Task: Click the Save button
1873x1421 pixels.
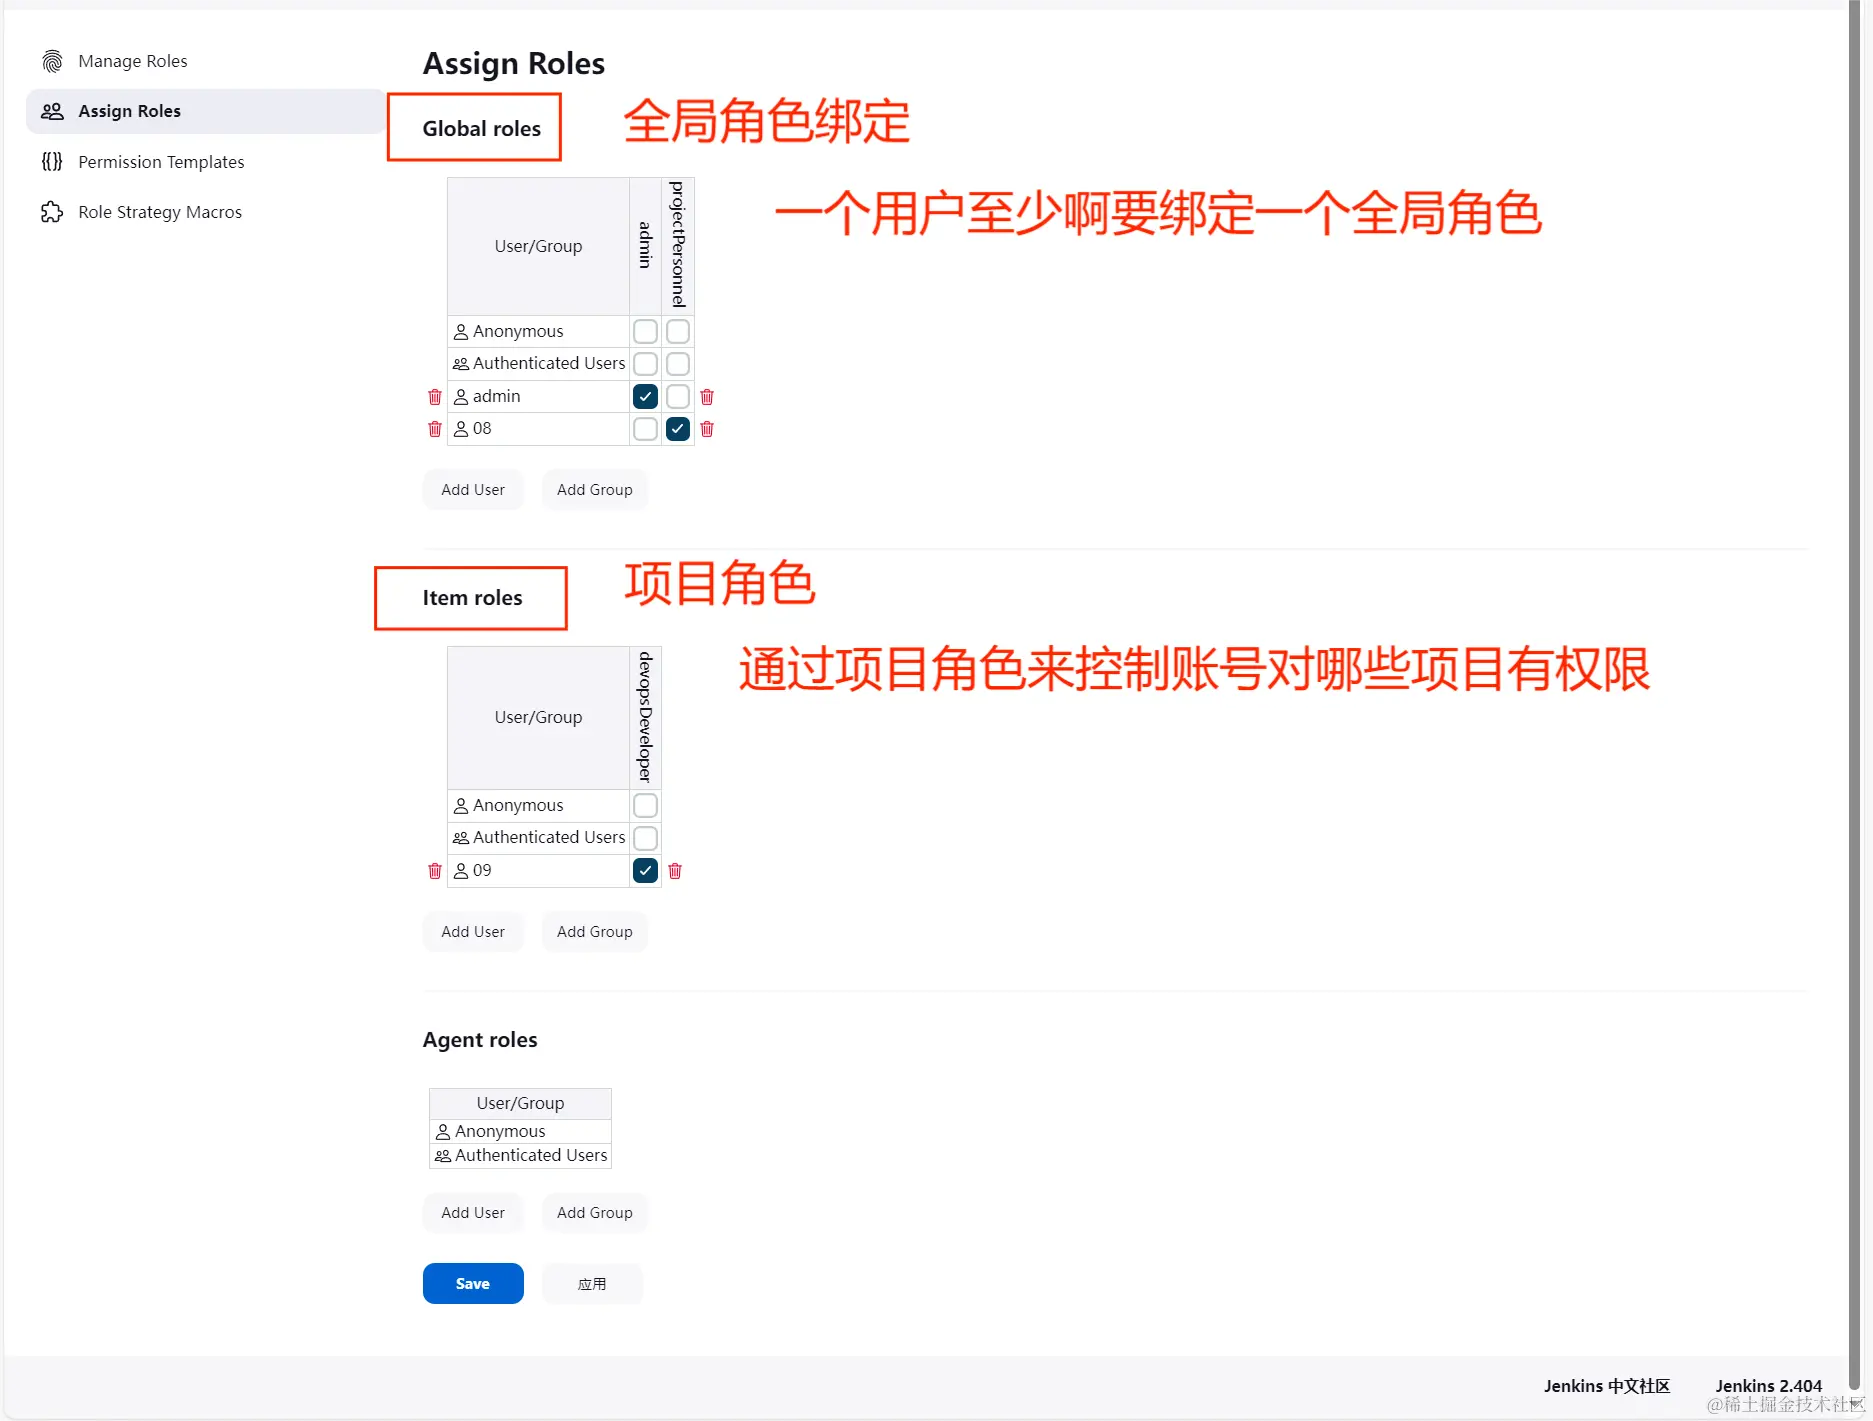Action: (x=472, y=1283)
